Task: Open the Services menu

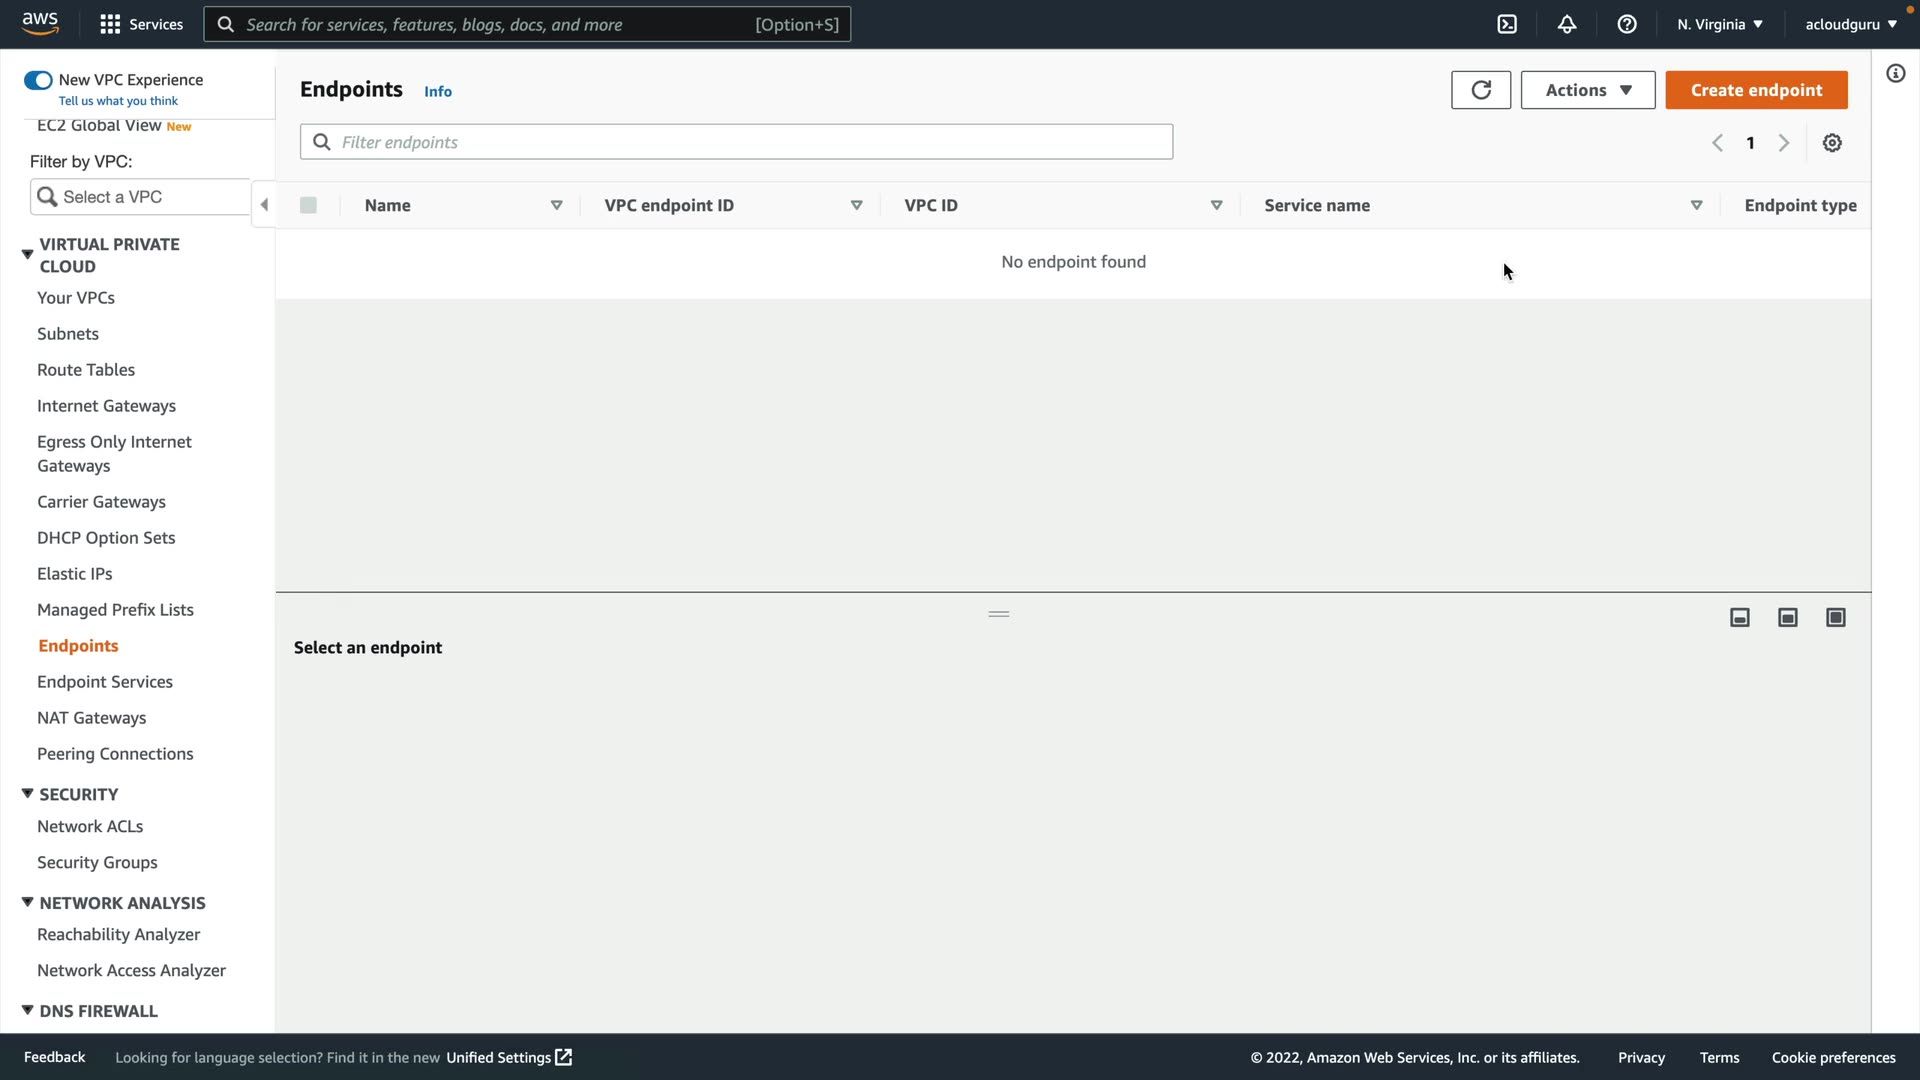Action: tap(142, 24)
